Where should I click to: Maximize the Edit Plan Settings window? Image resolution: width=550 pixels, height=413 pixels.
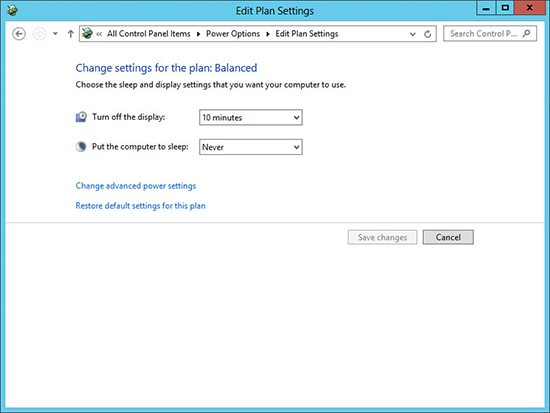pyautogui.click(x=505, y=8)
